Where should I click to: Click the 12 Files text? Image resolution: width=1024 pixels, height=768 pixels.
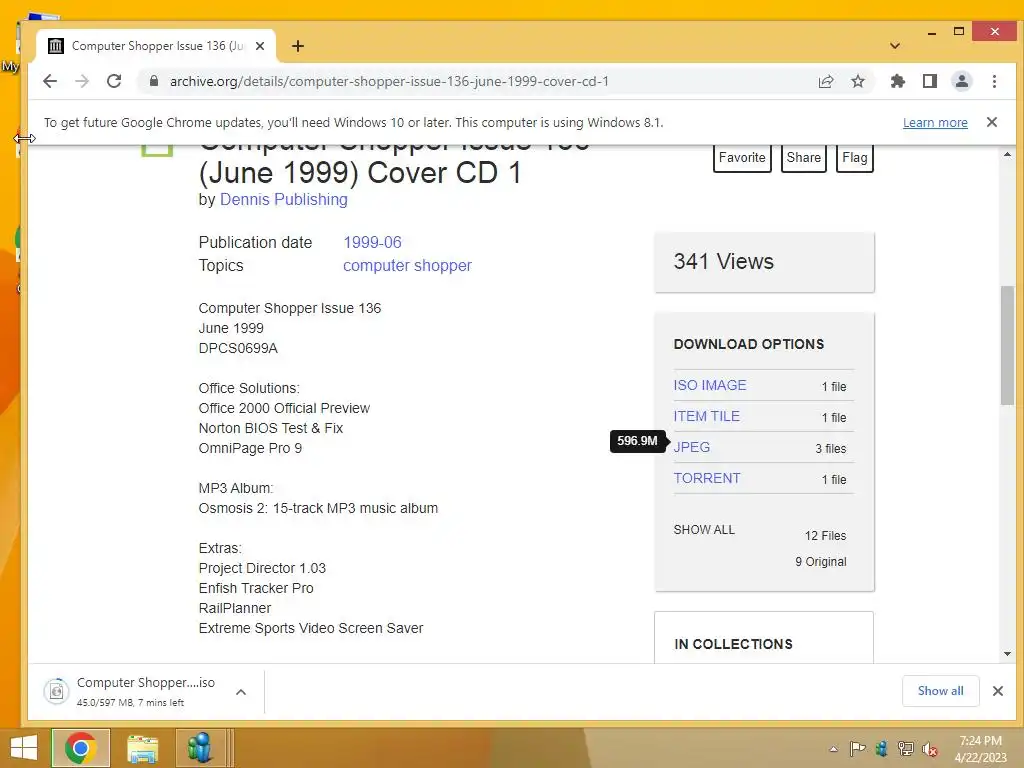[x=825, y=536]
